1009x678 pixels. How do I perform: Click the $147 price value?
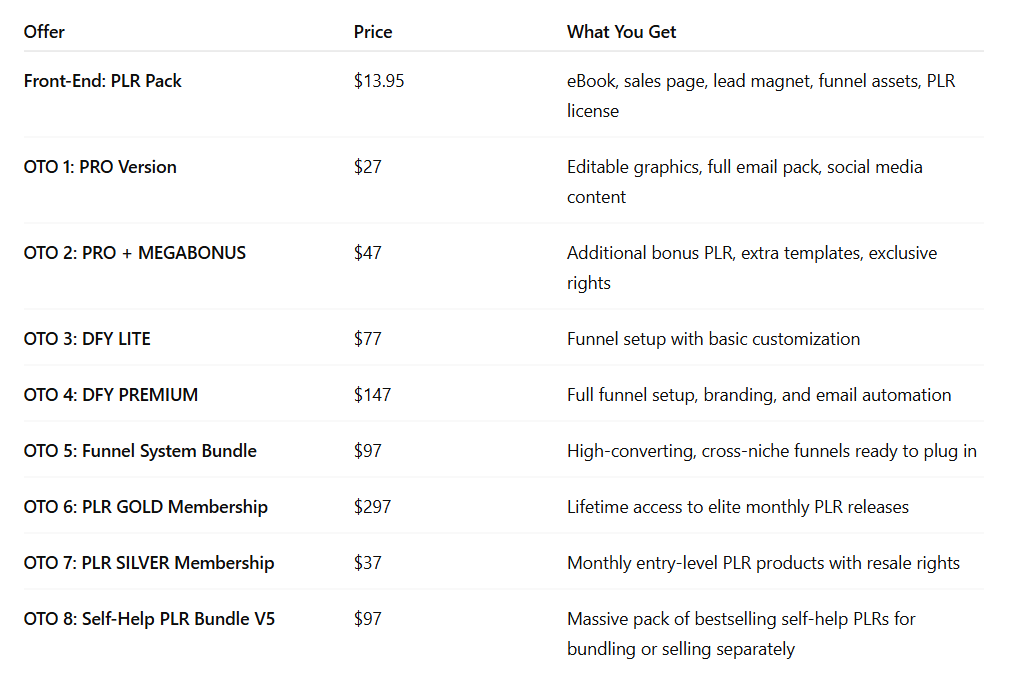[x=372, y=395]
